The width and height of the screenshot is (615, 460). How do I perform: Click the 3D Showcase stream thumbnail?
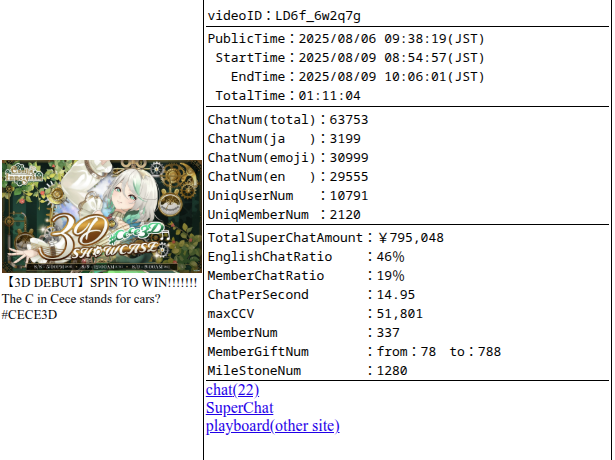(102, 216)
